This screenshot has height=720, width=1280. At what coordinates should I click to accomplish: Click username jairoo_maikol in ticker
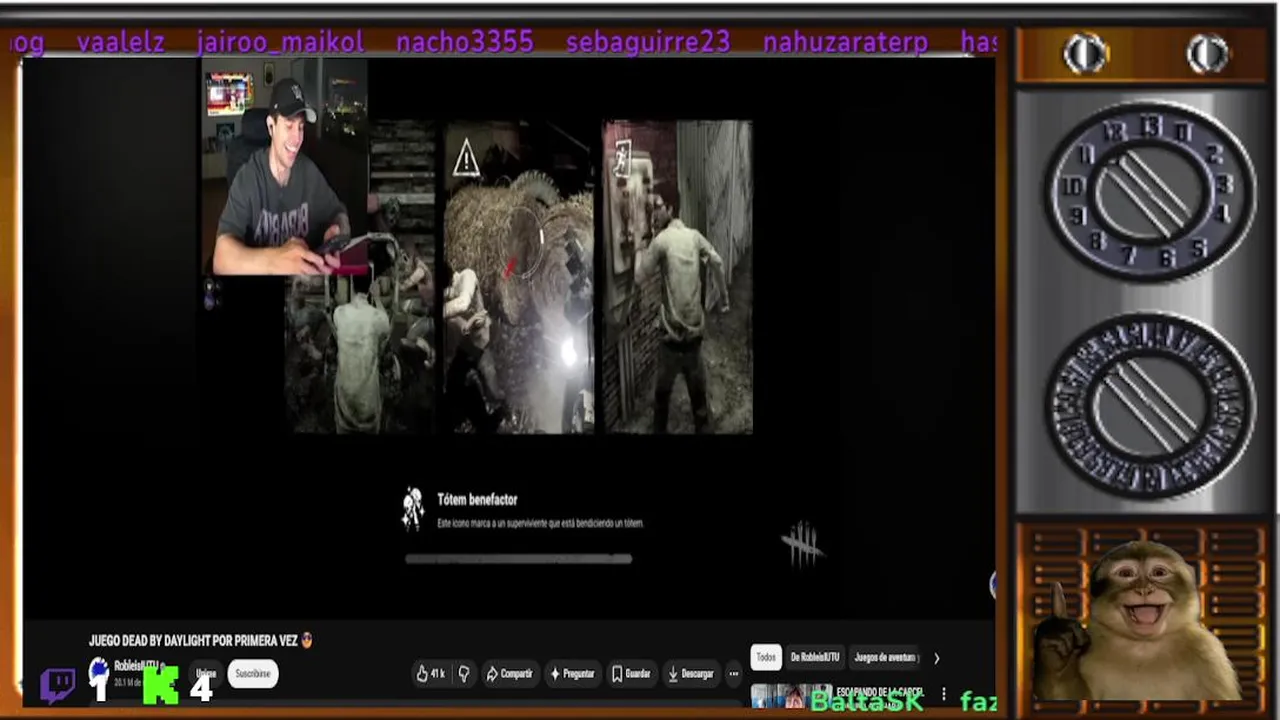280,42
